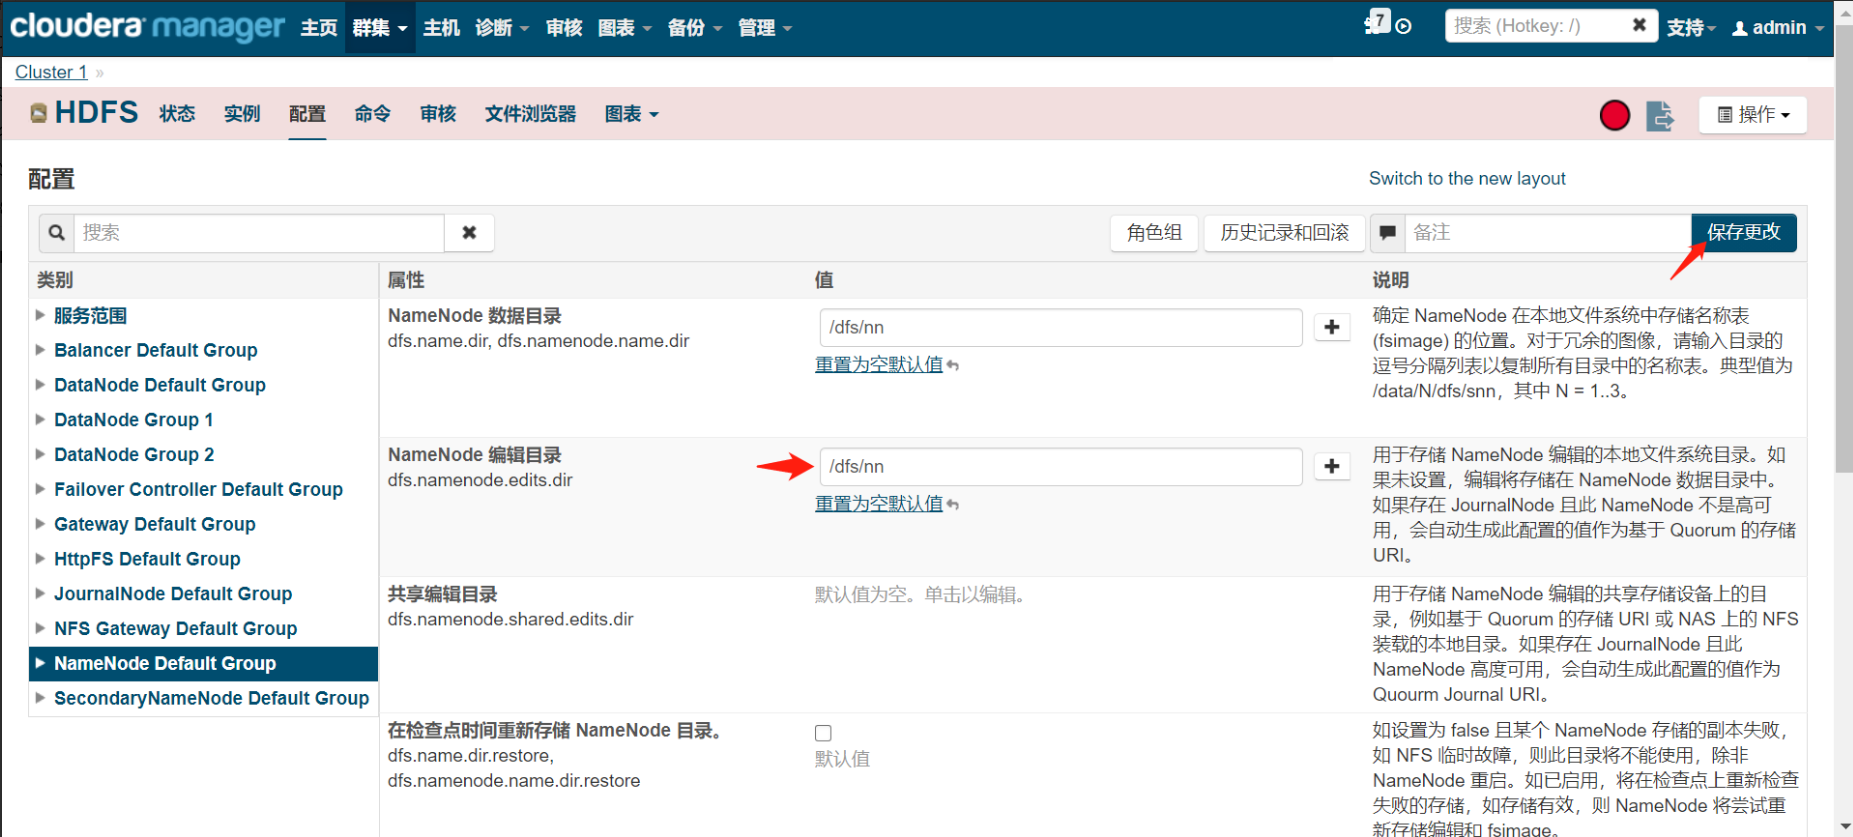1853x837 pixels.
Task: Open the 管理 dropdown menu
Action: point(765,28)
